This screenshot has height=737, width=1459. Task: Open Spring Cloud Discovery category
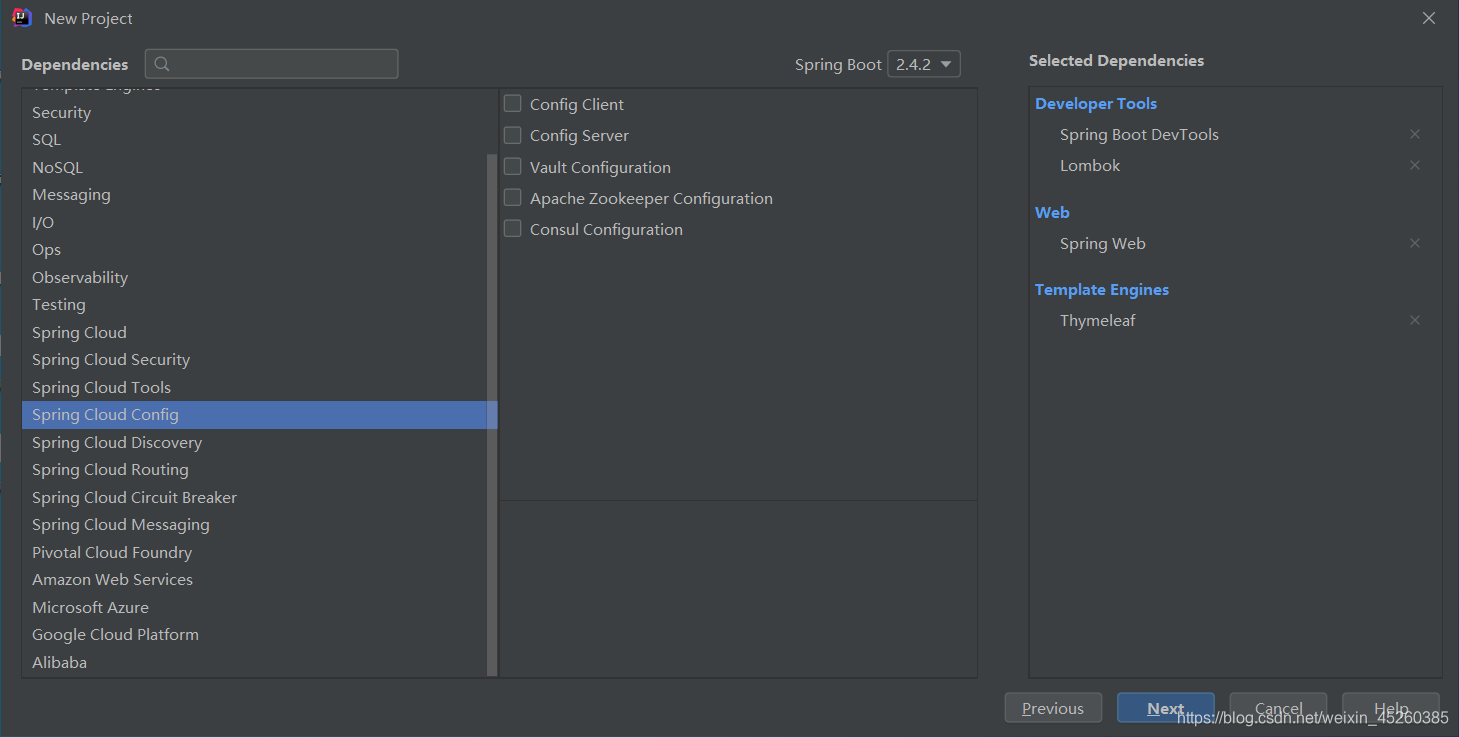coord(254,443)
